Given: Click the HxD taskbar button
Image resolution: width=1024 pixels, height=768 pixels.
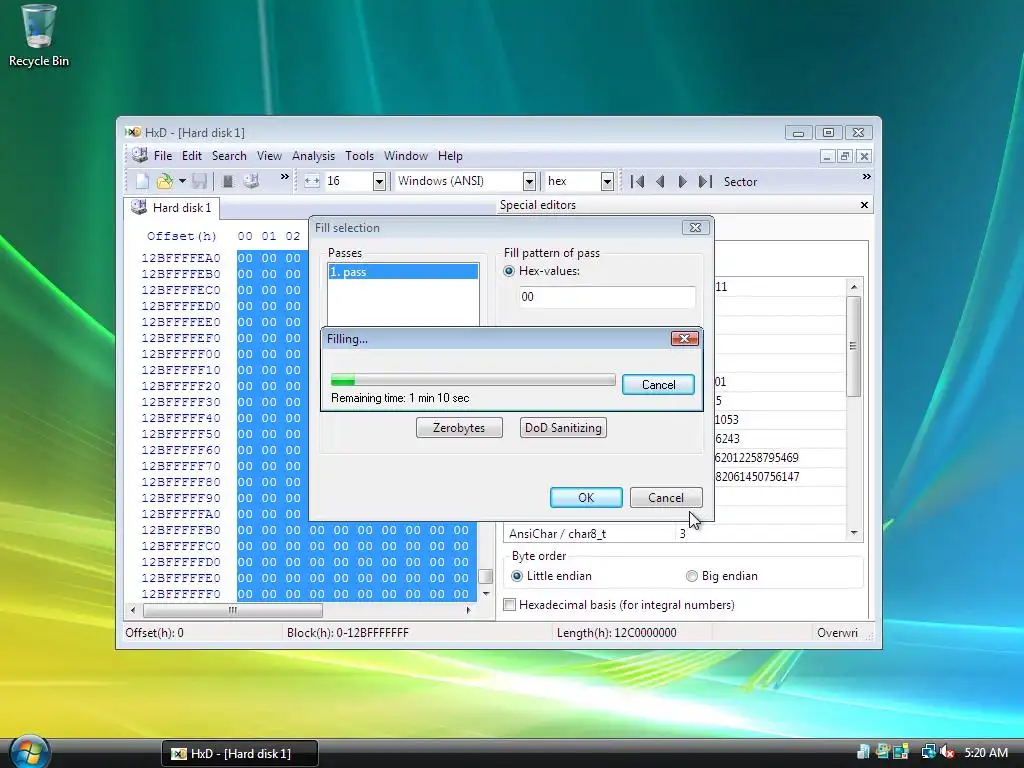Looking at the screenshot, I should point(240,753).
